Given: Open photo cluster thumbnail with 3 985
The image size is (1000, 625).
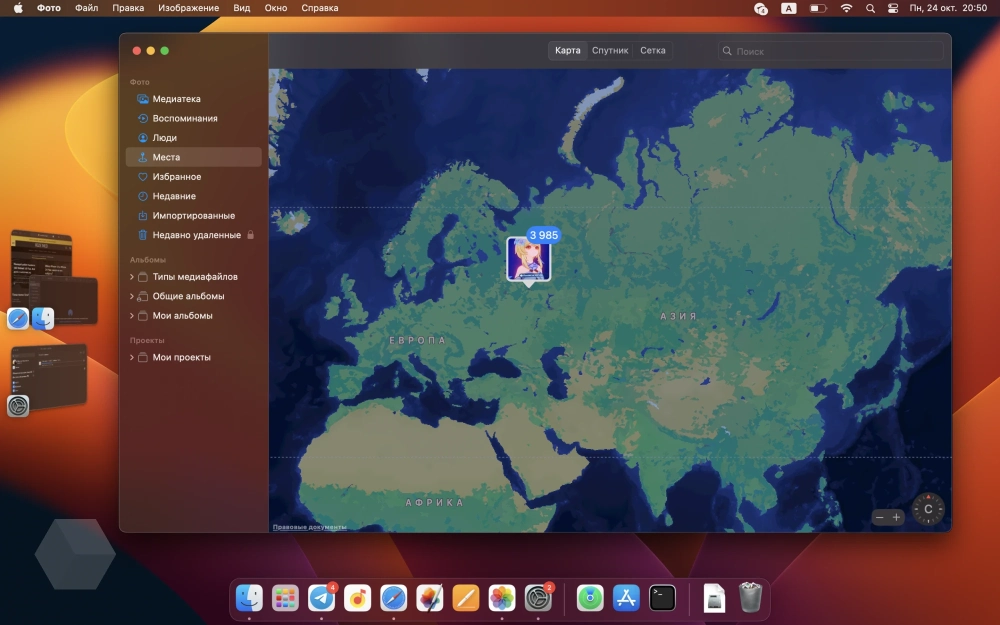Looking at the screenshot, I should click(x=528, y=260).
